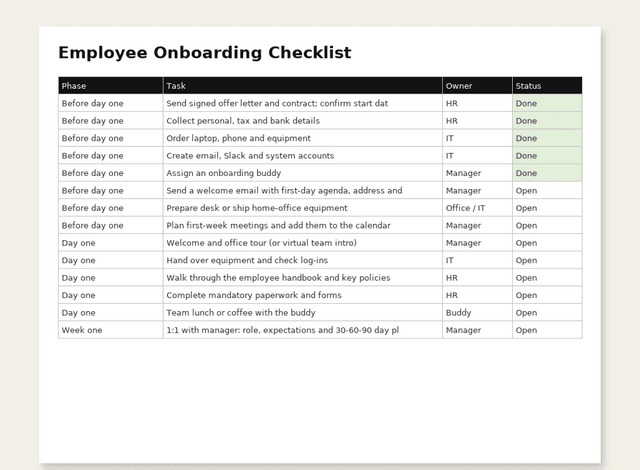Select Open status for Hand over equipment row
640x470 pixels.
[x=547, y=260]
